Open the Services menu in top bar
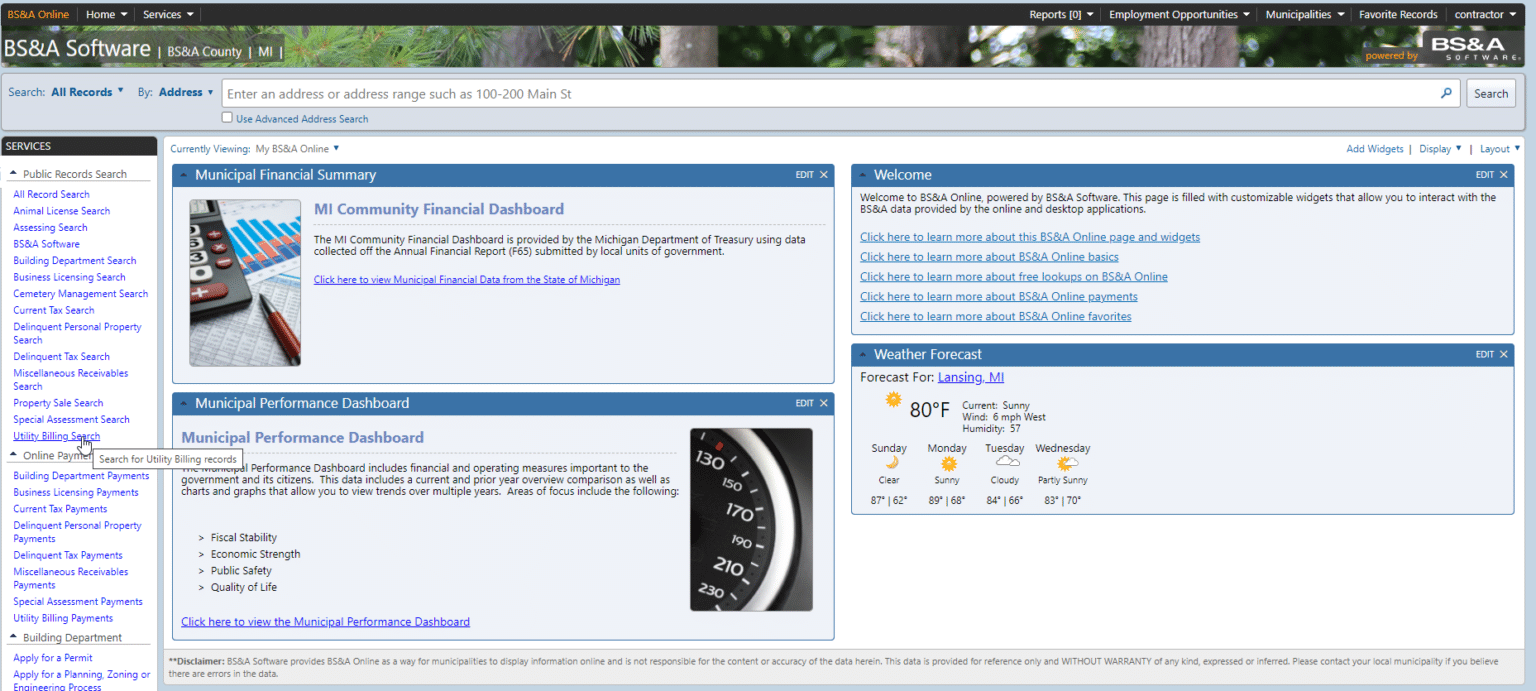Image resolution: width=1536 pixels, height=691 pixels. pyautogui.click(x=167, y=14)
